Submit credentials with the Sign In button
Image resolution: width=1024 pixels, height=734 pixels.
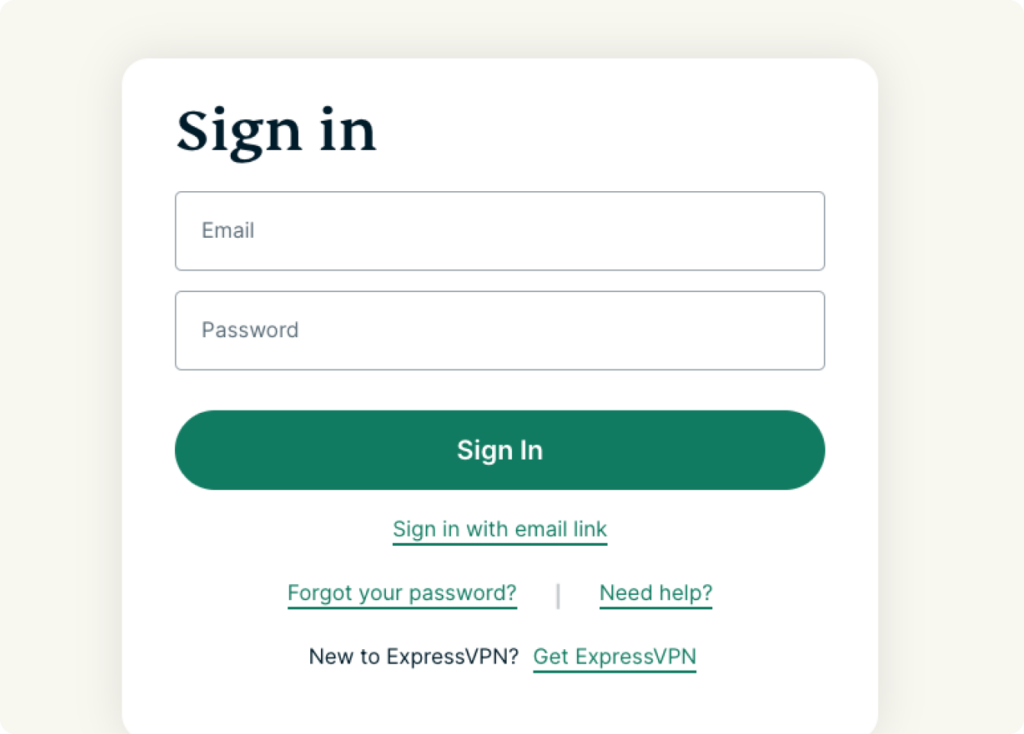[499, 450]
